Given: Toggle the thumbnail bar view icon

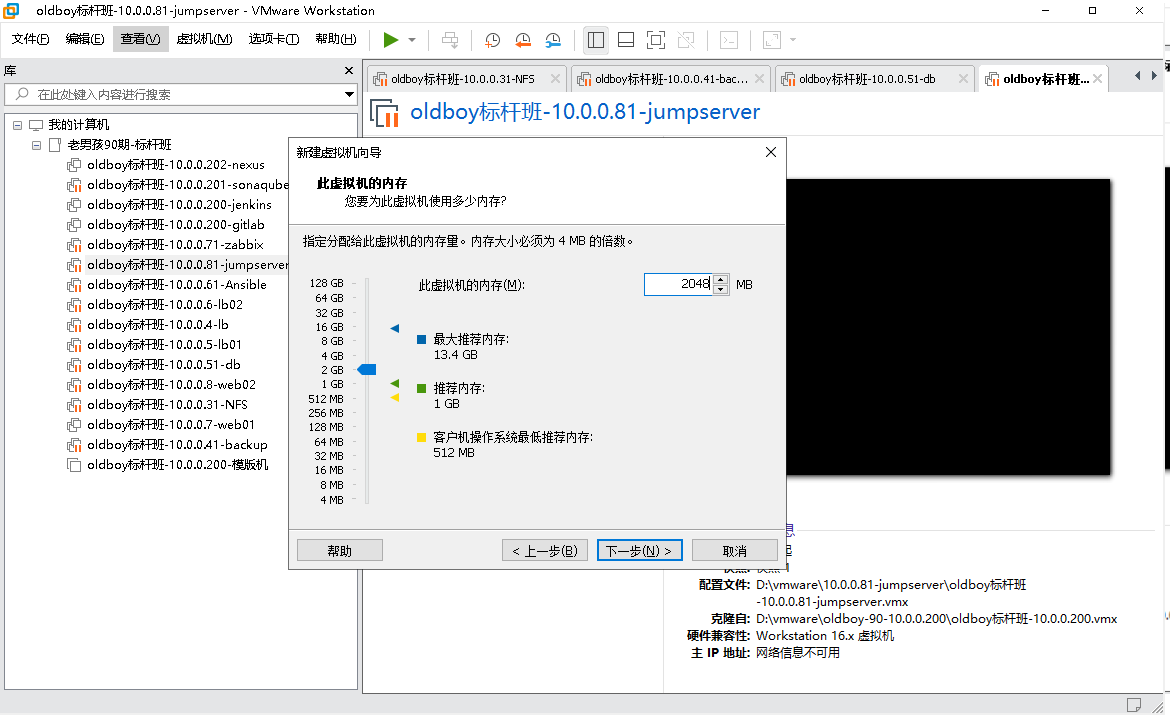Looking at the screenshot, I should tap(626, 40).
